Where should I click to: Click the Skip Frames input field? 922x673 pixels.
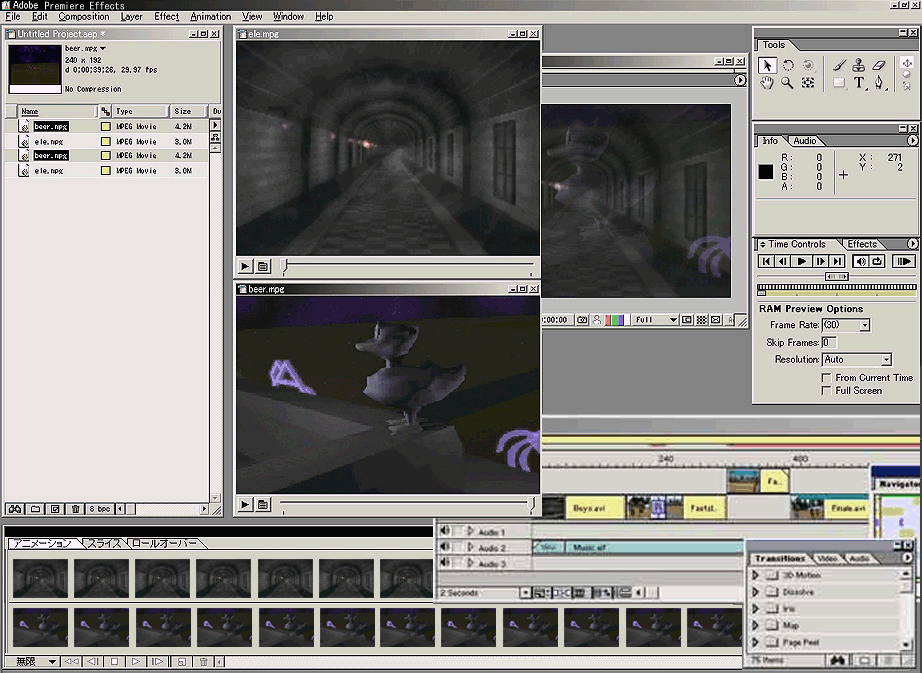[x=829, y=343]
